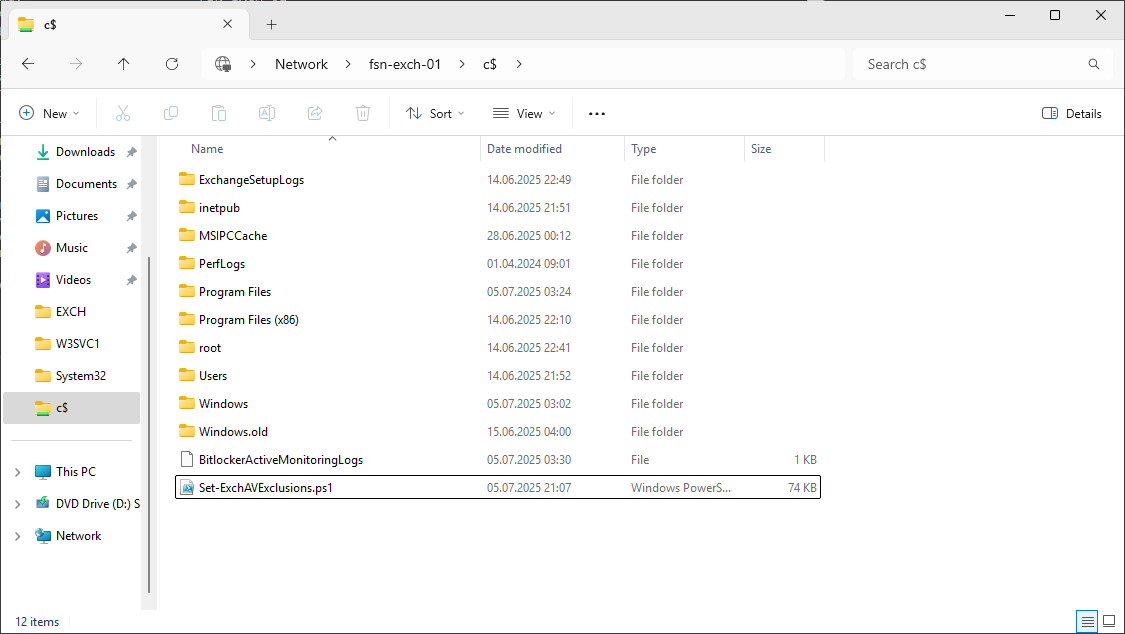Click the pin icon beside Videos
The height and width of the screenshot is (634, 1125).
point(131,280)
